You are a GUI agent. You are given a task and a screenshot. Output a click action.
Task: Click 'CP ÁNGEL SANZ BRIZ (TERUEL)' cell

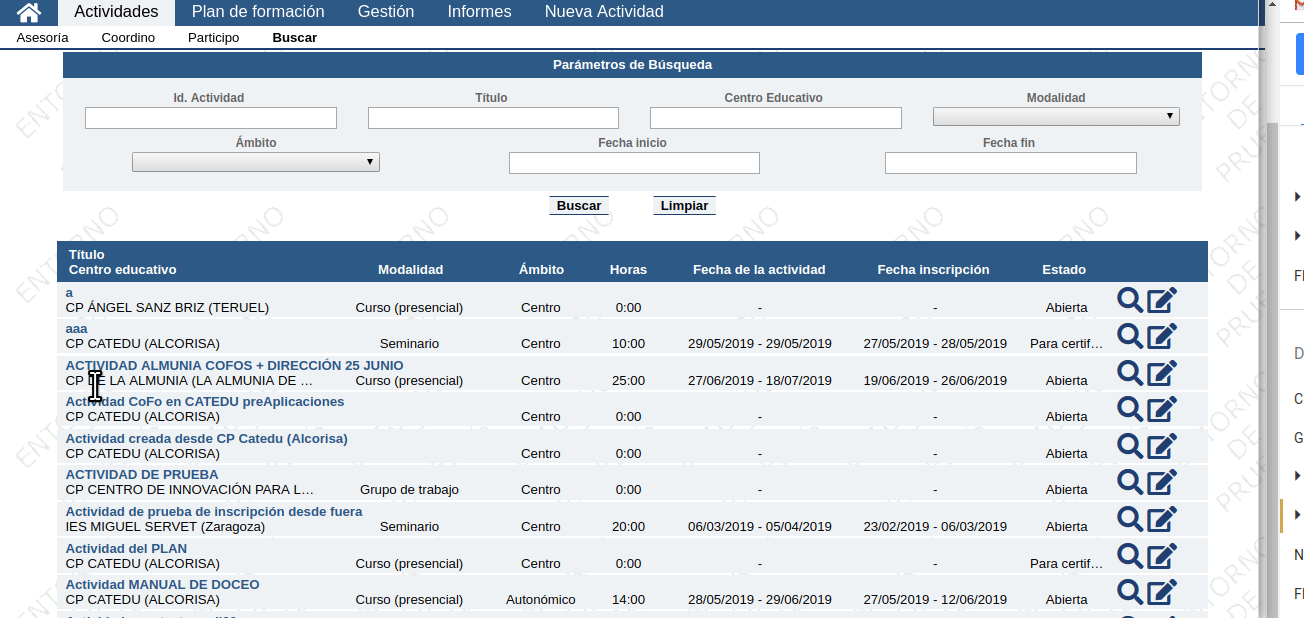point(167,308)
